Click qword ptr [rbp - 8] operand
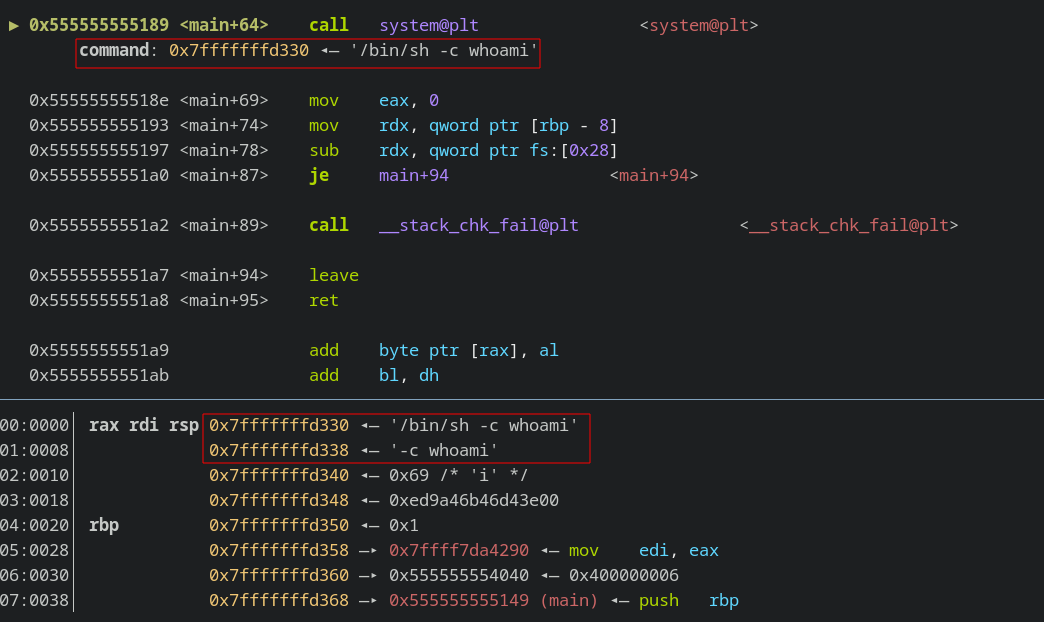Image resolution: width=1044 pixels, height=622 pixels. click(523, 126)
